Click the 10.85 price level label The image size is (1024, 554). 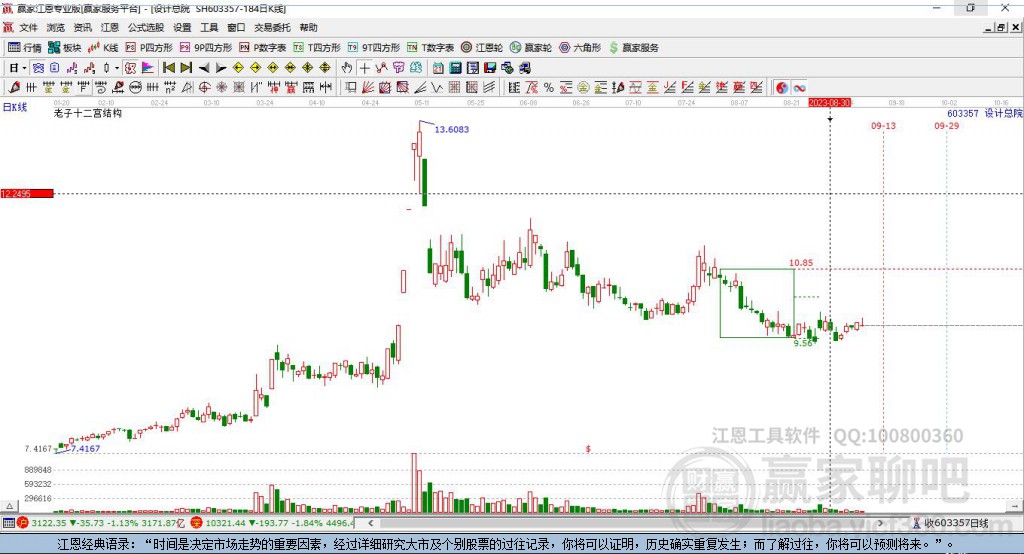click(x=801, y=263)
